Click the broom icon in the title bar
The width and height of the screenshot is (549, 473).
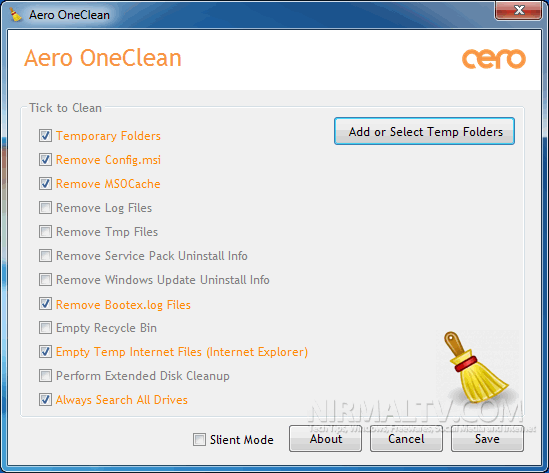[15, 15]
